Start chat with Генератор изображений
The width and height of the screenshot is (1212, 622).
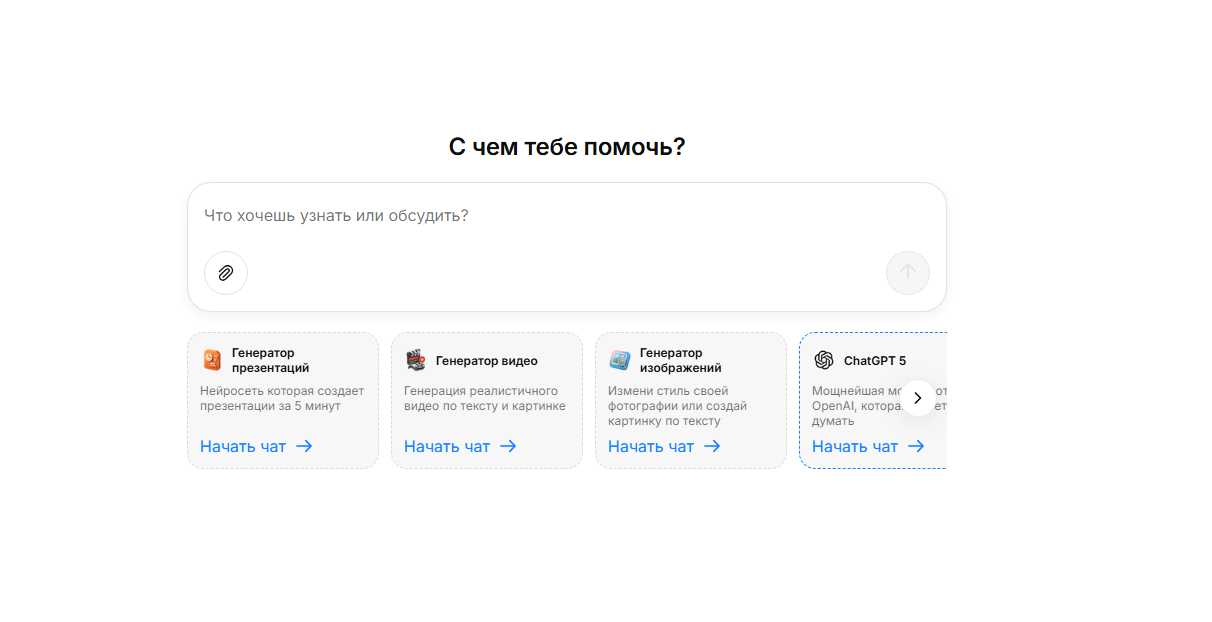point(651,446)
